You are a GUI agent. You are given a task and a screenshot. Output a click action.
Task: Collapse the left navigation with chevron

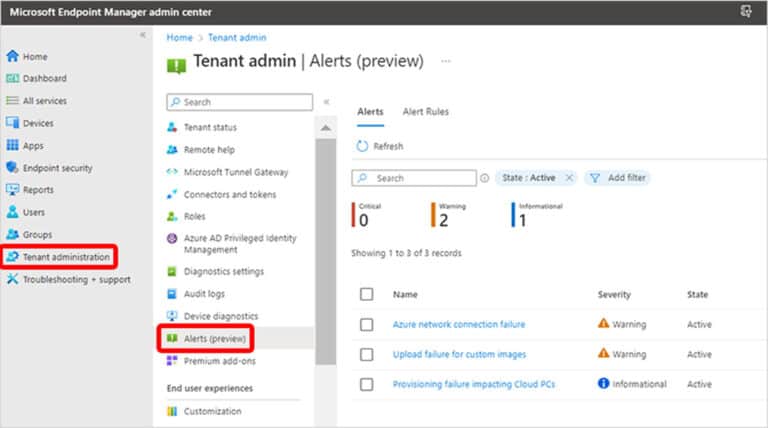(x=143, y=35)
